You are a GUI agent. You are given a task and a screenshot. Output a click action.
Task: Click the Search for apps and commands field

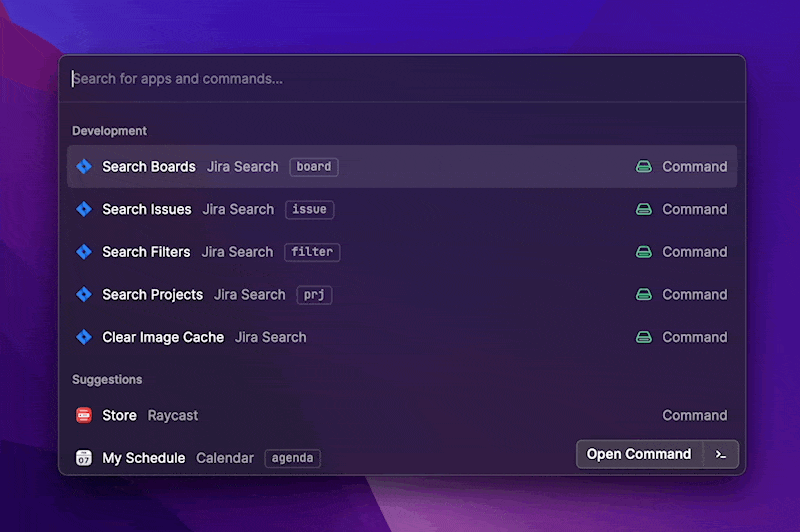click(x=402, y=79)
